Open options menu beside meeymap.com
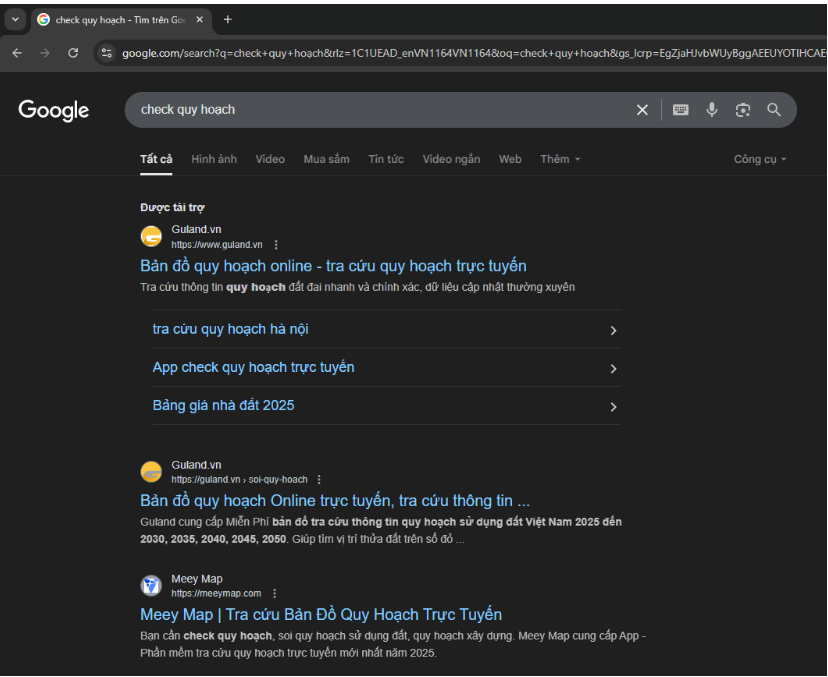 (275, 594)
